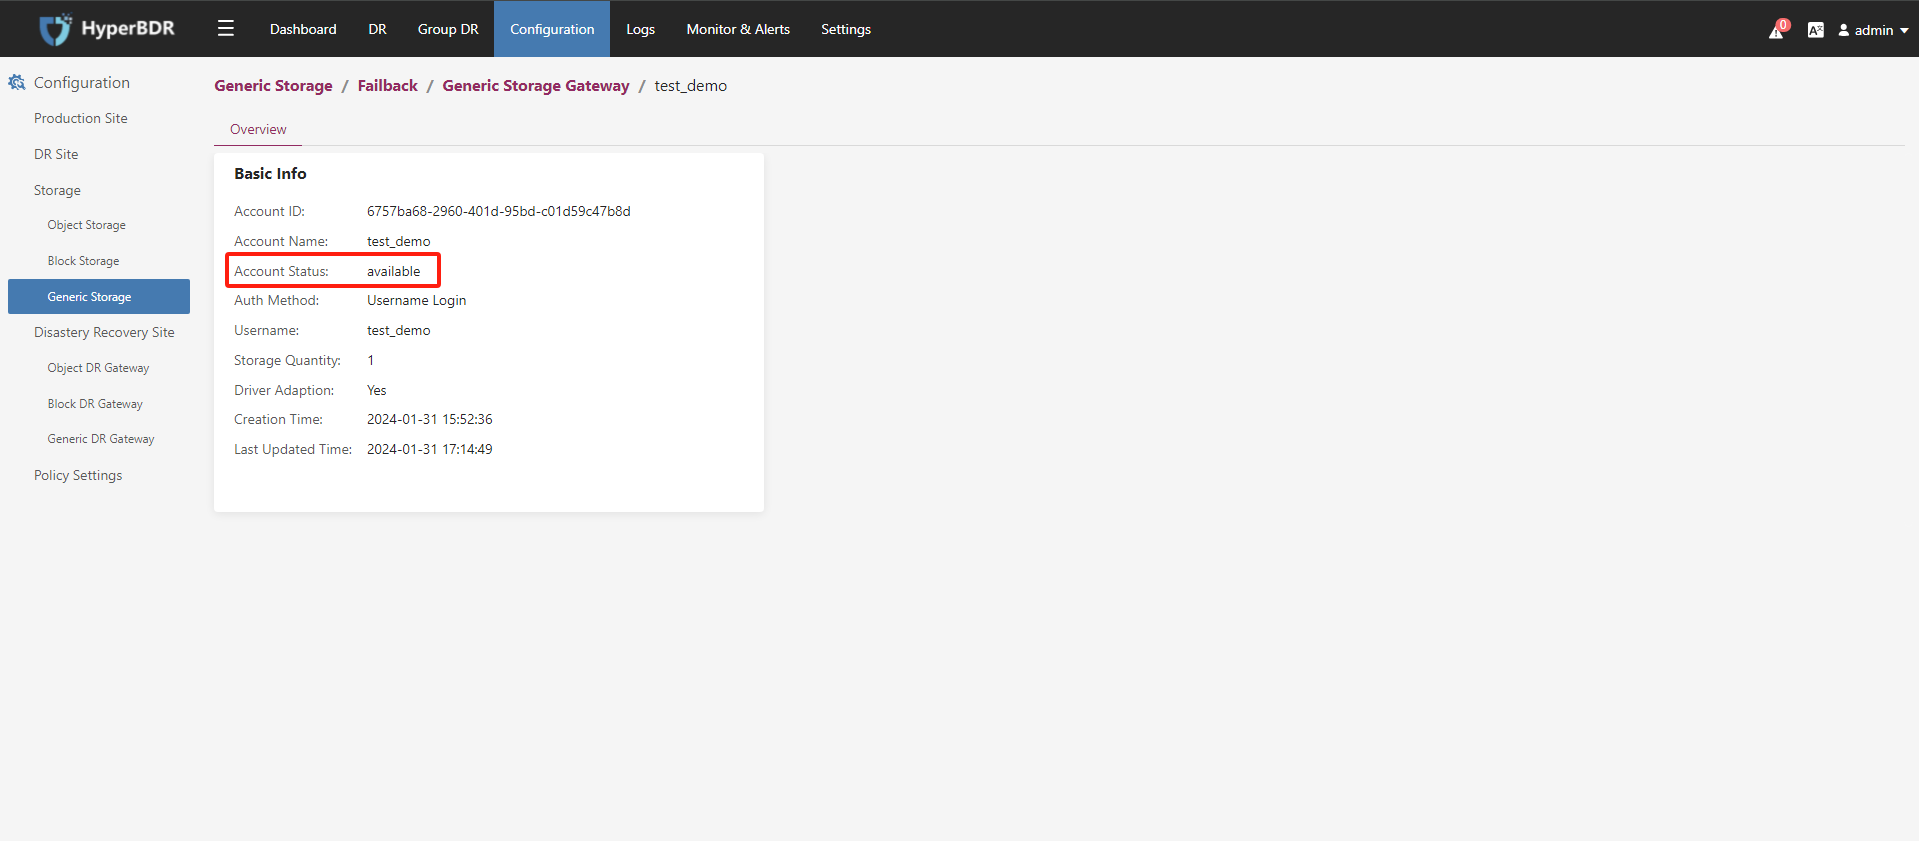The height and width of the screenshot is (841, 1919).
Task: Go to Group DR menu
Action: (x=448, y=29)
